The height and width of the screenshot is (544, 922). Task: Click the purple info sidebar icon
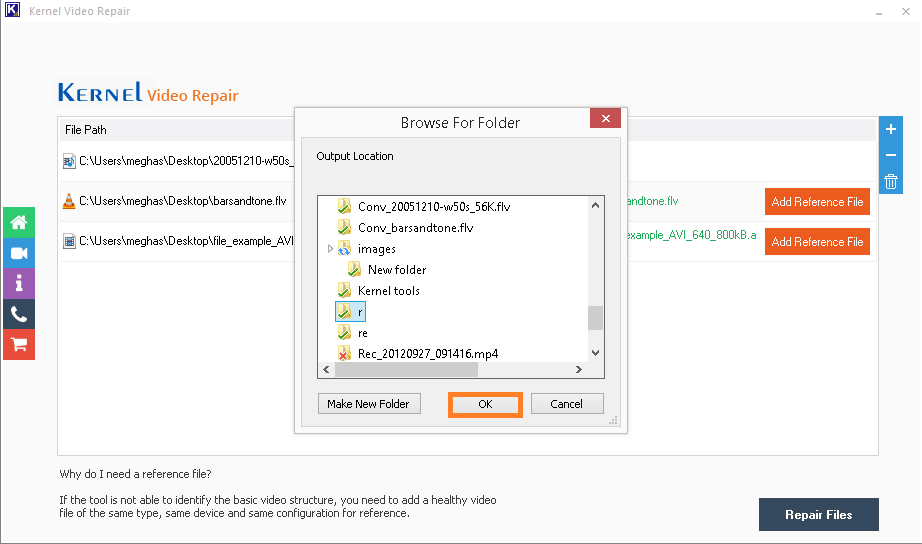19,283
